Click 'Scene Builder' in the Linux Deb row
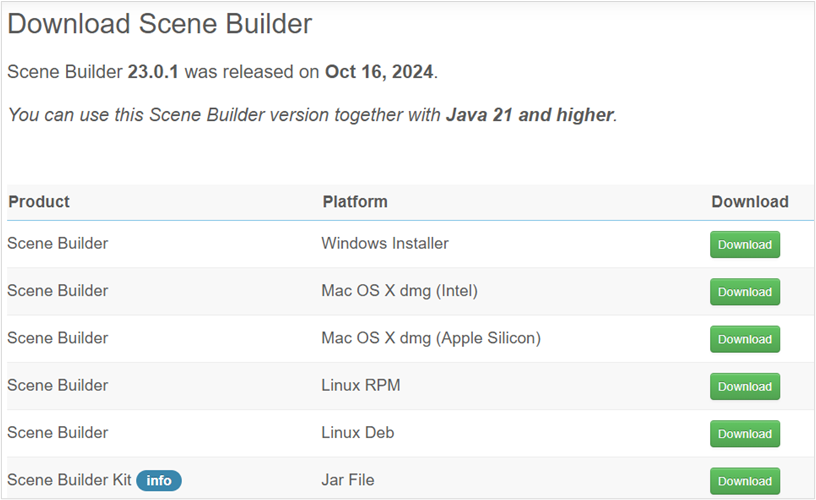 pyautogui.click(x=58, y=433)
